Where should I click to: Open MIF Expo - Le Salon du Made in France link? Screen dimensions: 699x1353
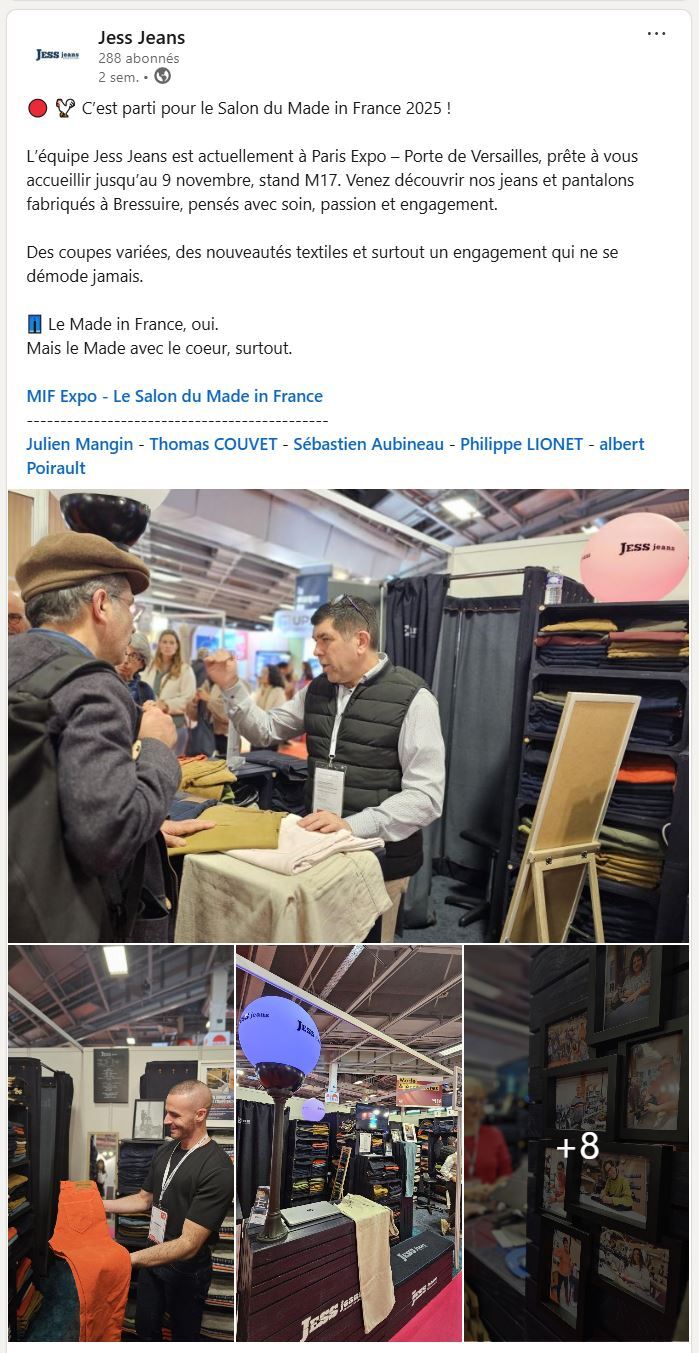(175, 396)
